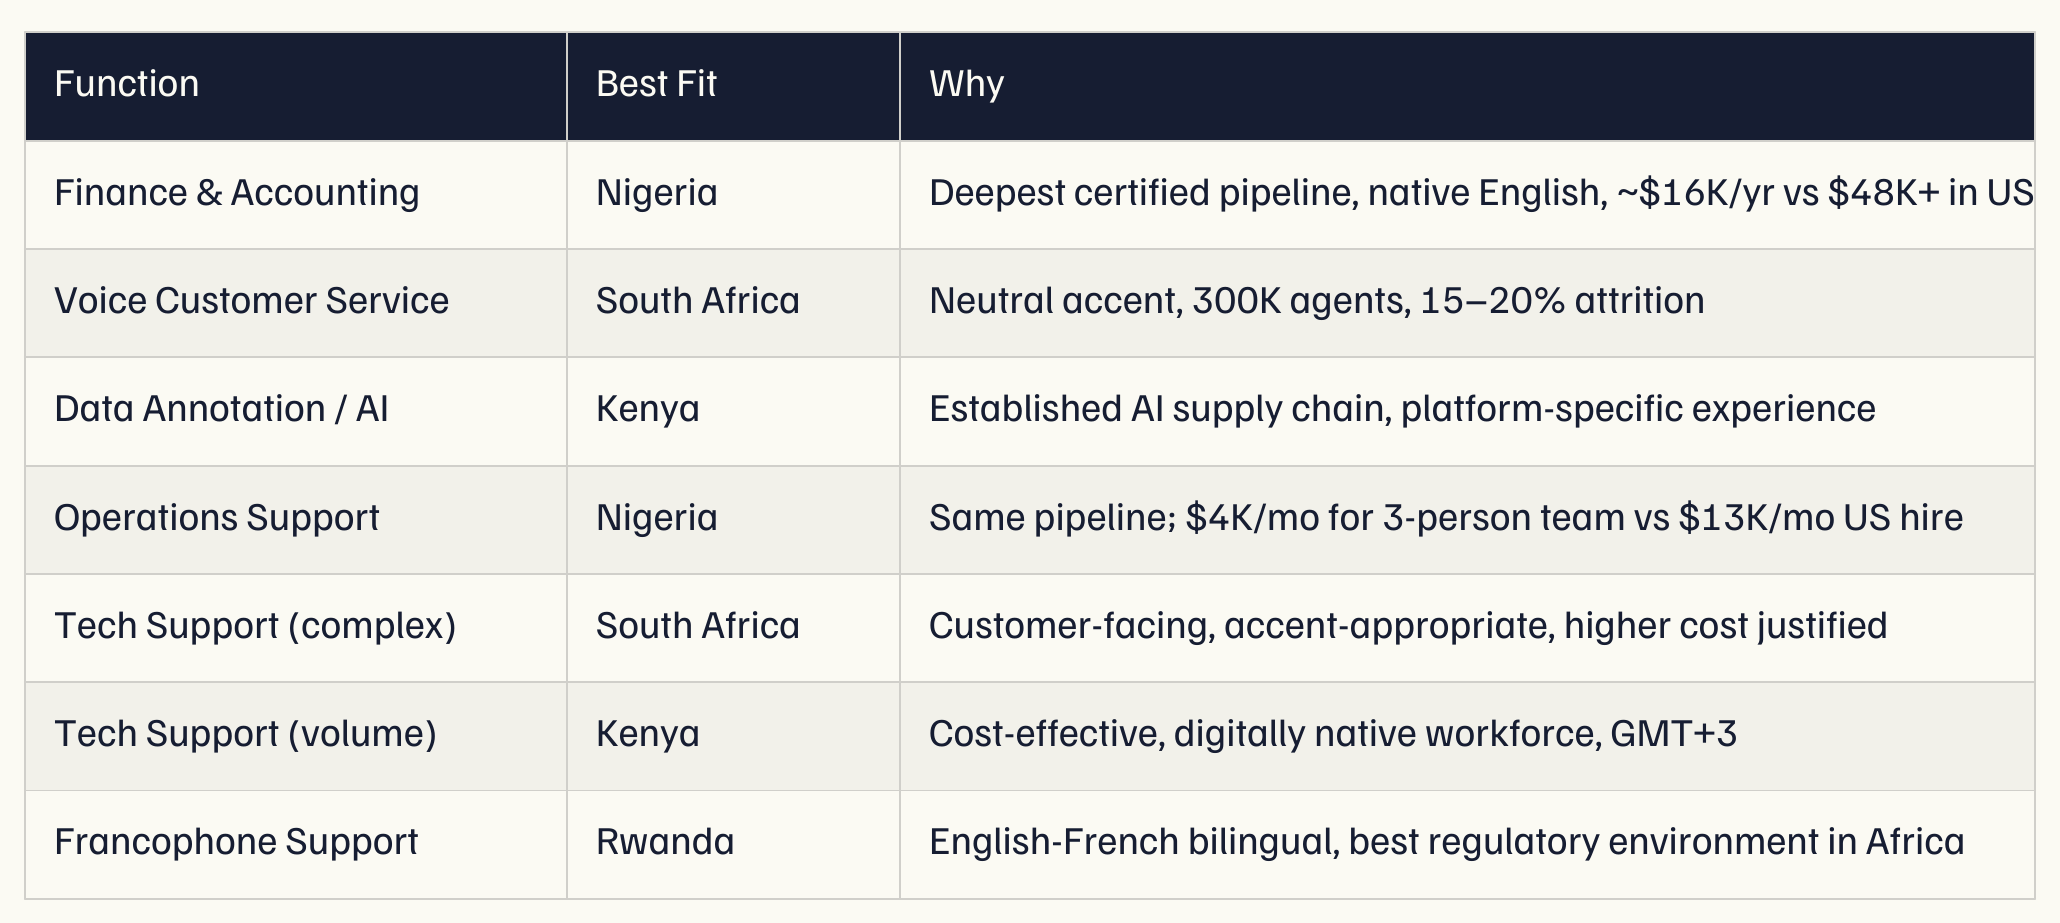
Task: Select the Tech Support (complex) cell
Action: [296, 628]
